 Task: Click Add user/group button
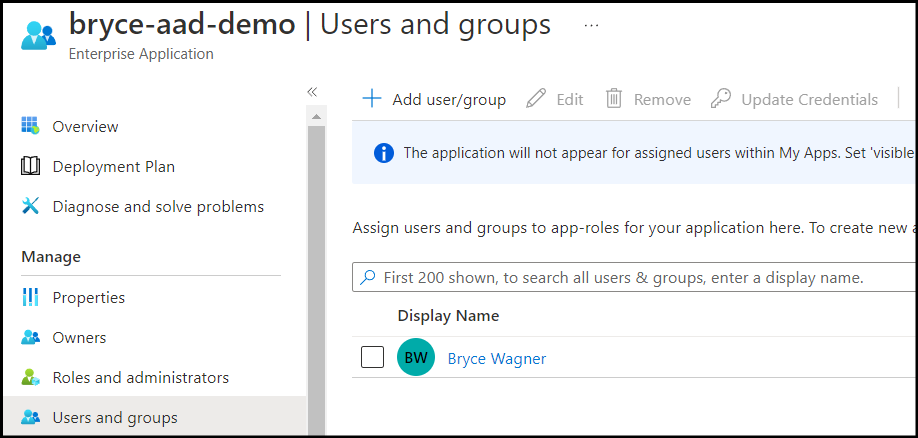(434, 99)
